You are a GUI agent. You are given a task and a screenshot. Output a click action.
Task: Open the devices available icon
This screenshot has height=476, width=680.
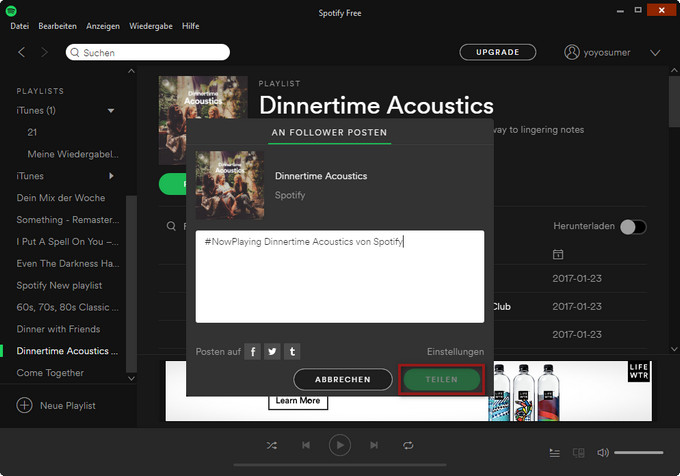pos(579,453)
